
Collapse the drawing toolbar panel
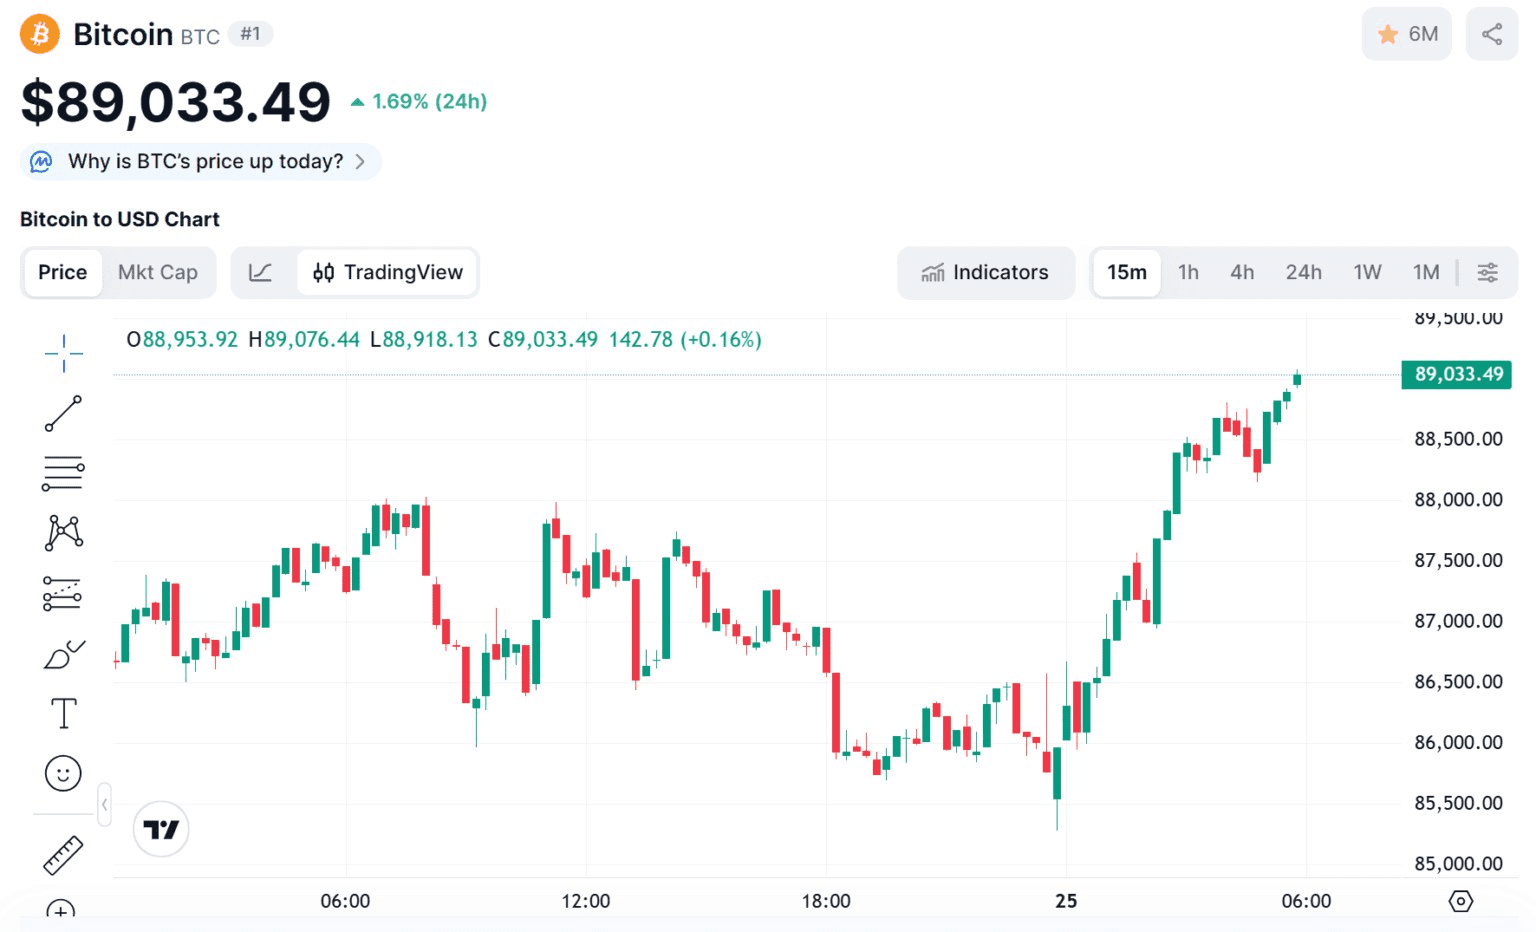[x=104, y=804]
